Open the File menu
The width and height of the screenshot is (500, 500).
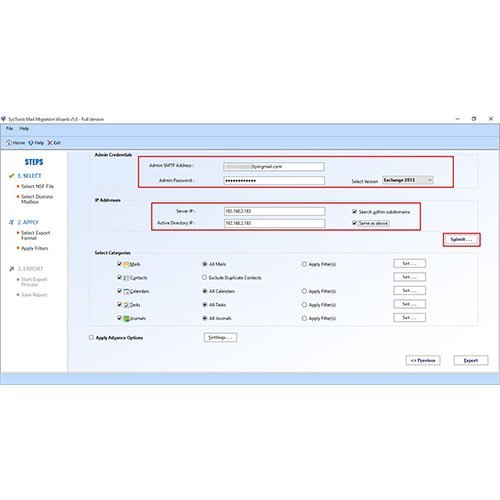[9, 128]
